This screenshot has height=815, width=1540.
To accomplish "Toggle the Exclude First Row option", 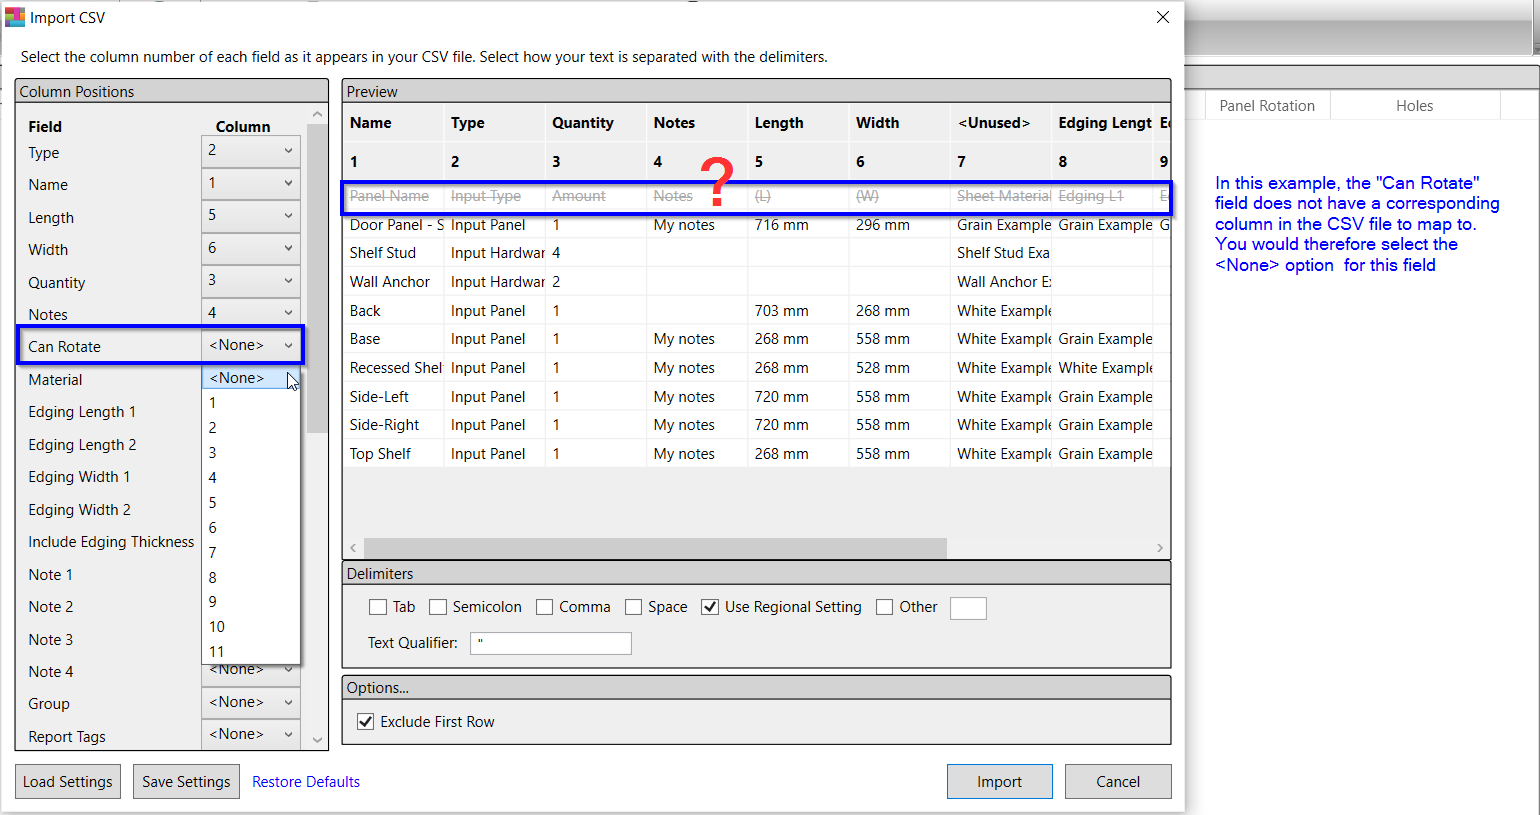I will 366,722.
